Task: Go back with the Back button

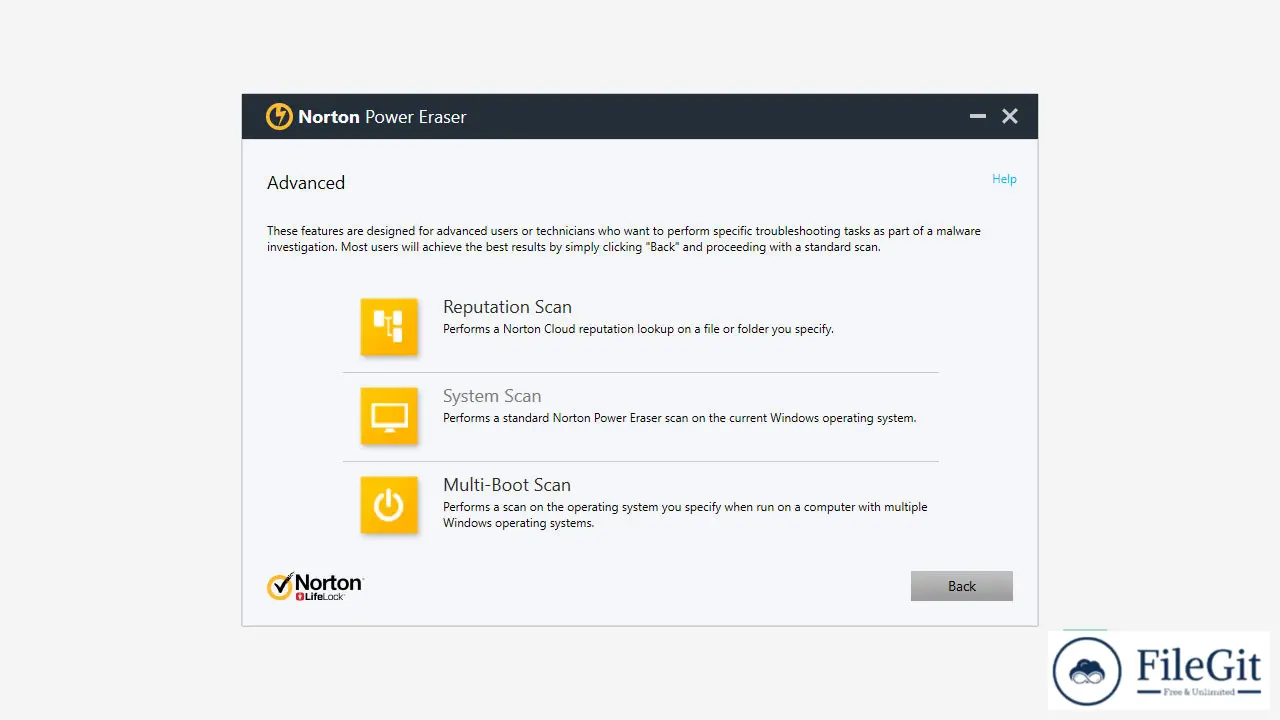Action: coord(962,586)
